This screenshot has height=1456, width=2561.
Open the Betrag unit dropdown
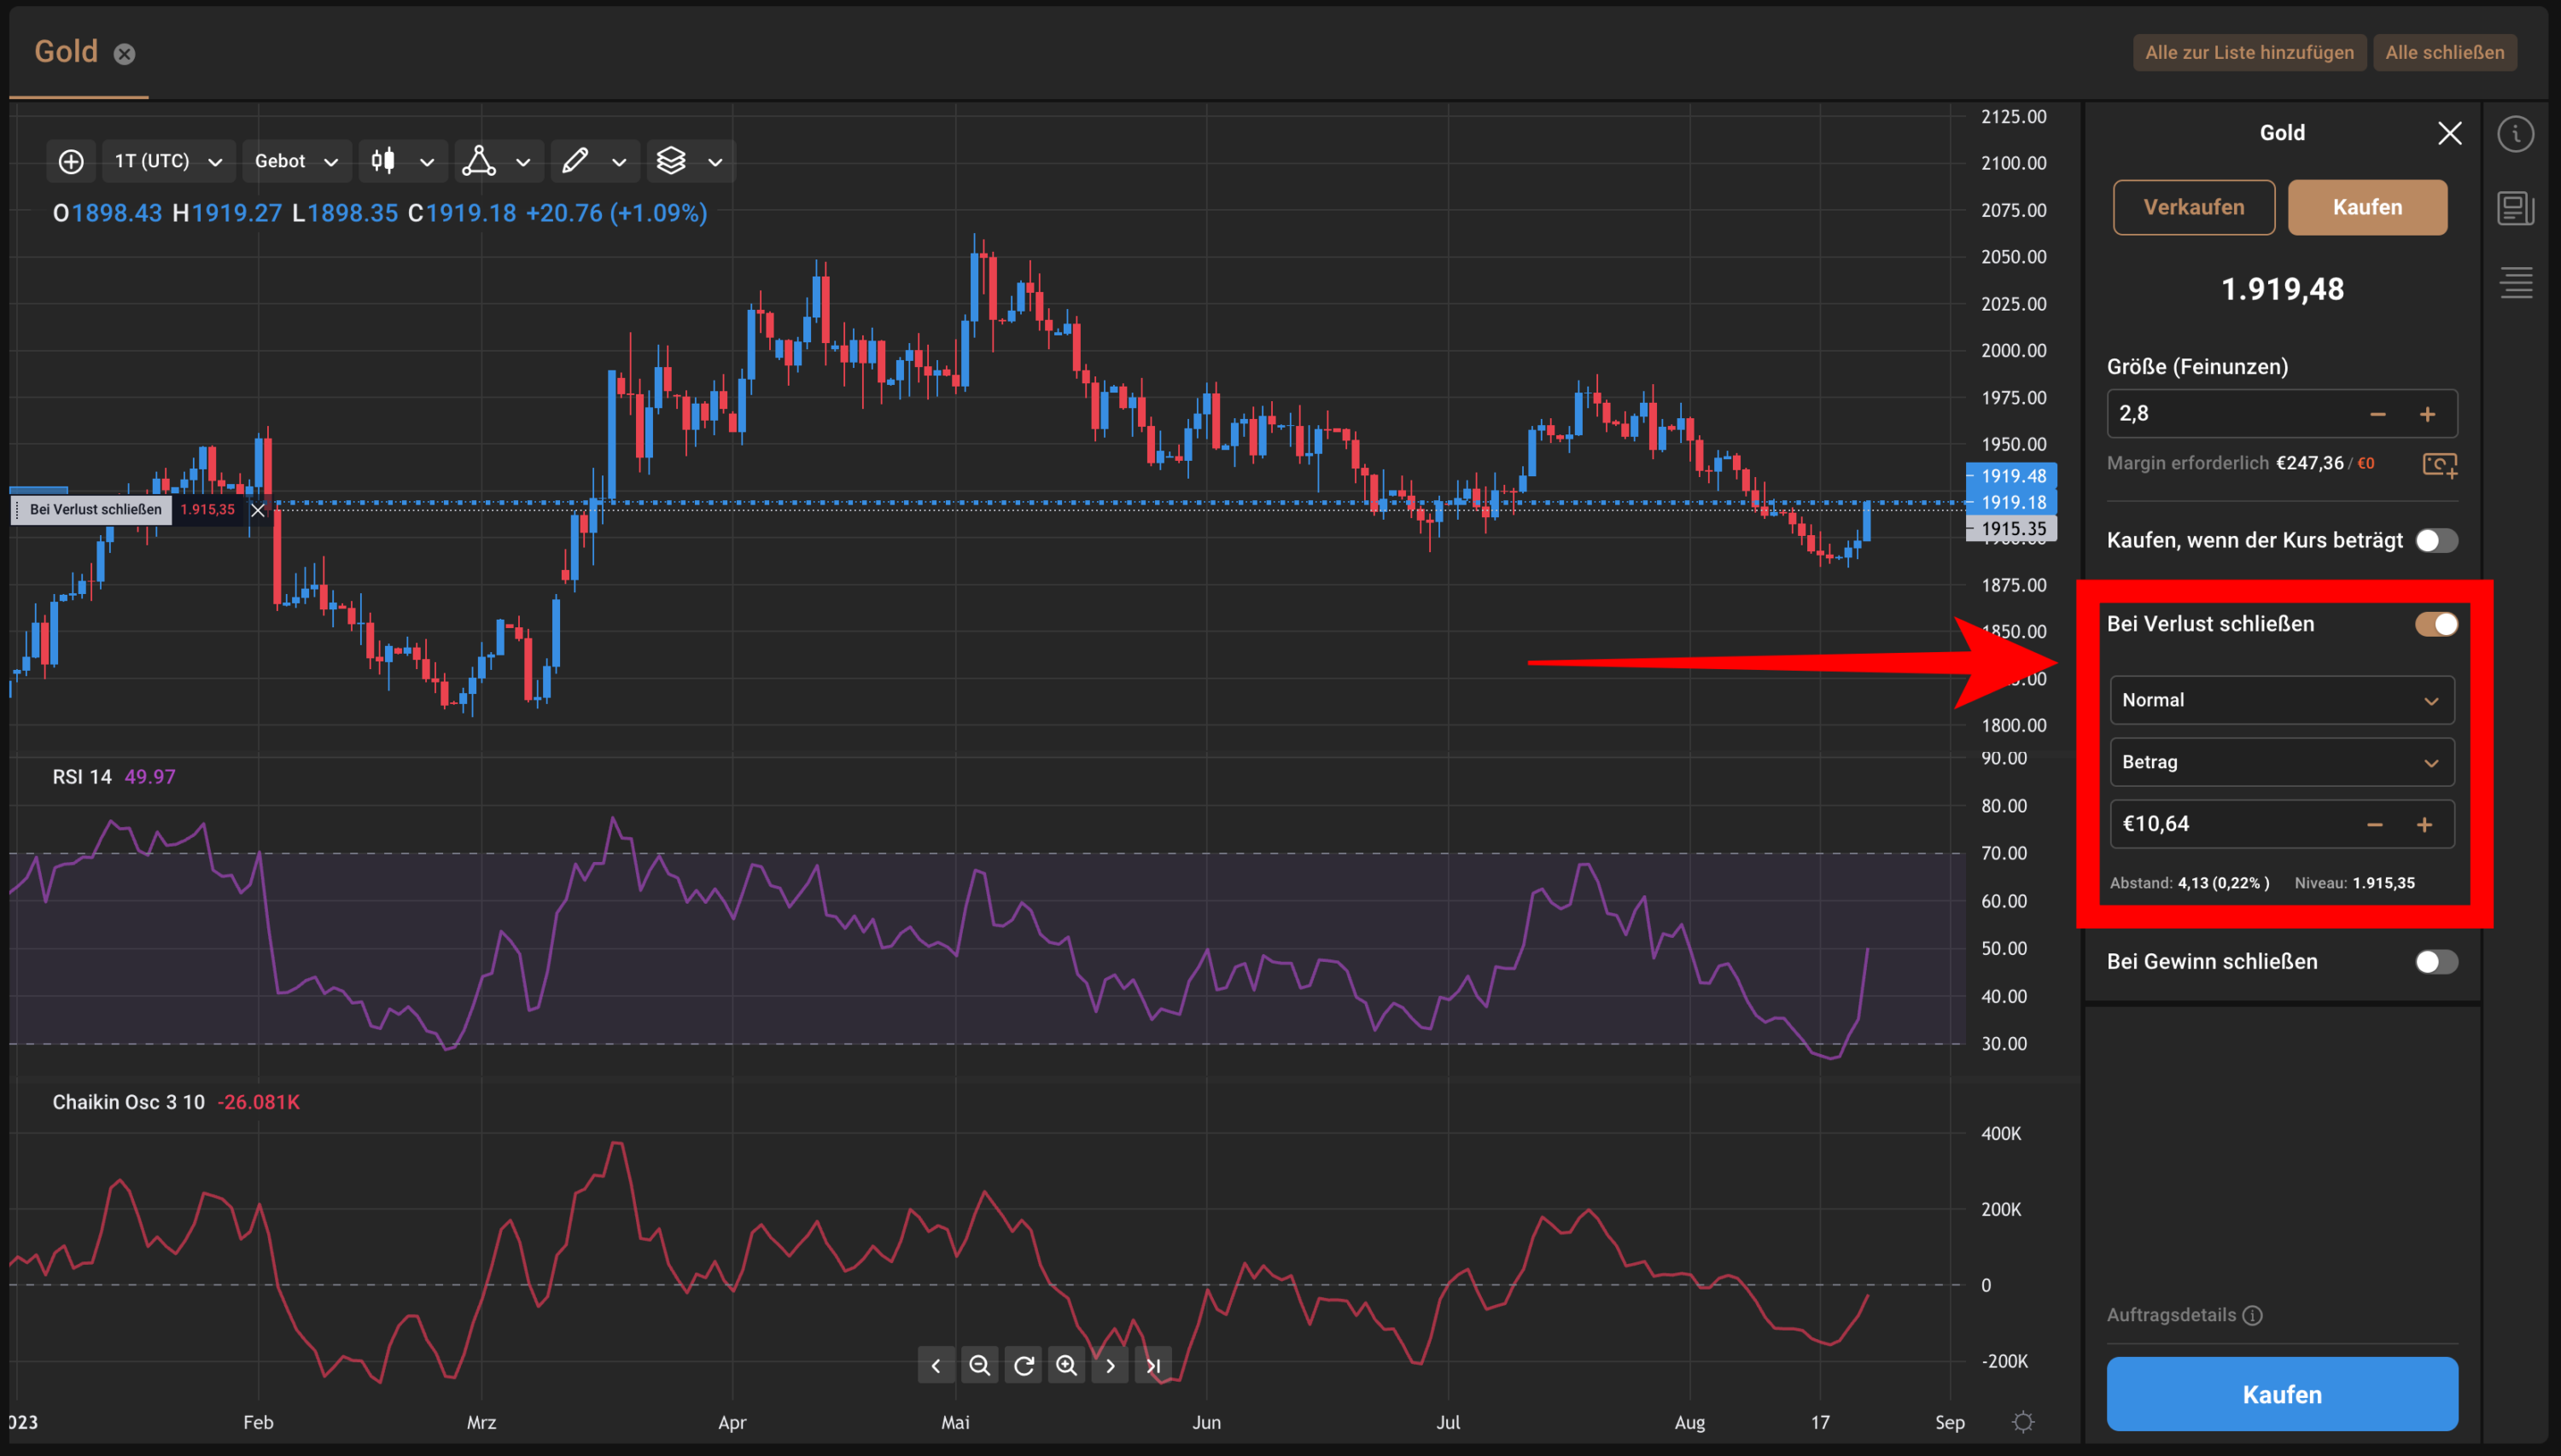[x=2281, y=762]
